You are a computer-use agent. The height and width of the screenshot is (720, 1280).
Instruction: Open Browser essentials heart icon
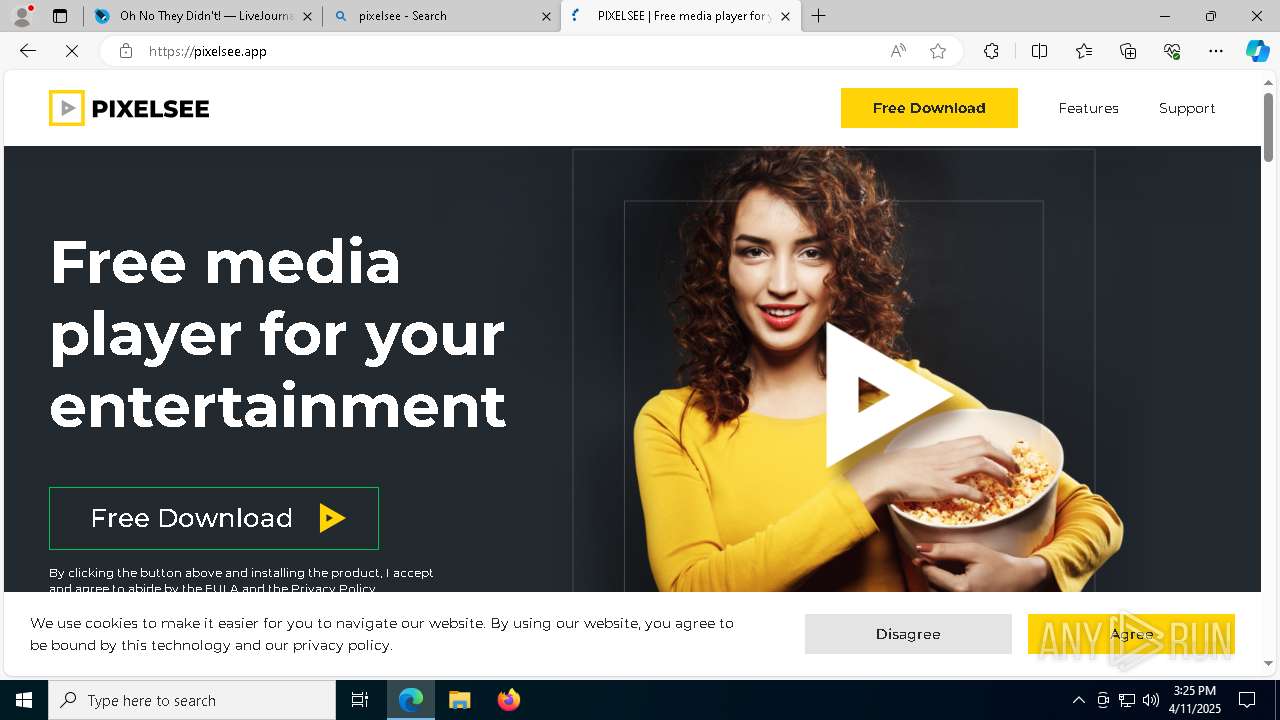click(x=1172, y=51)
